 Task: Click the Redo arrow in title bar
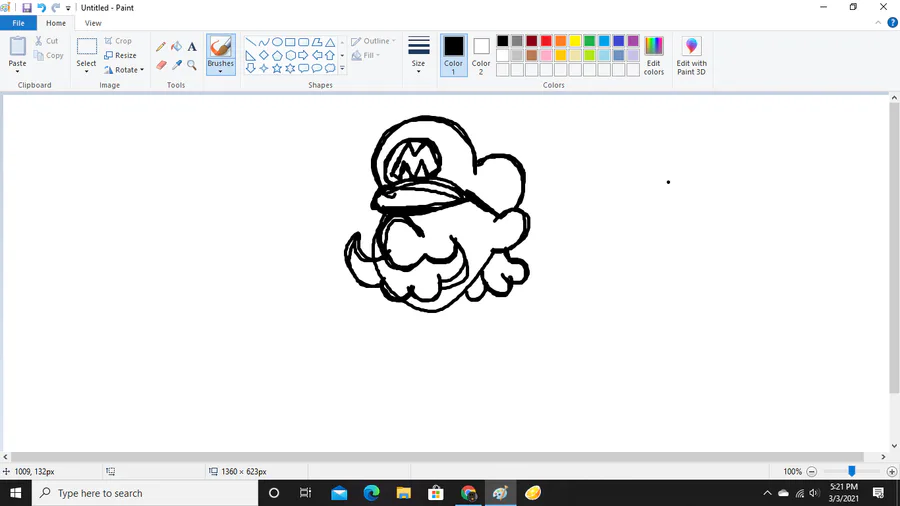[56, 7]
